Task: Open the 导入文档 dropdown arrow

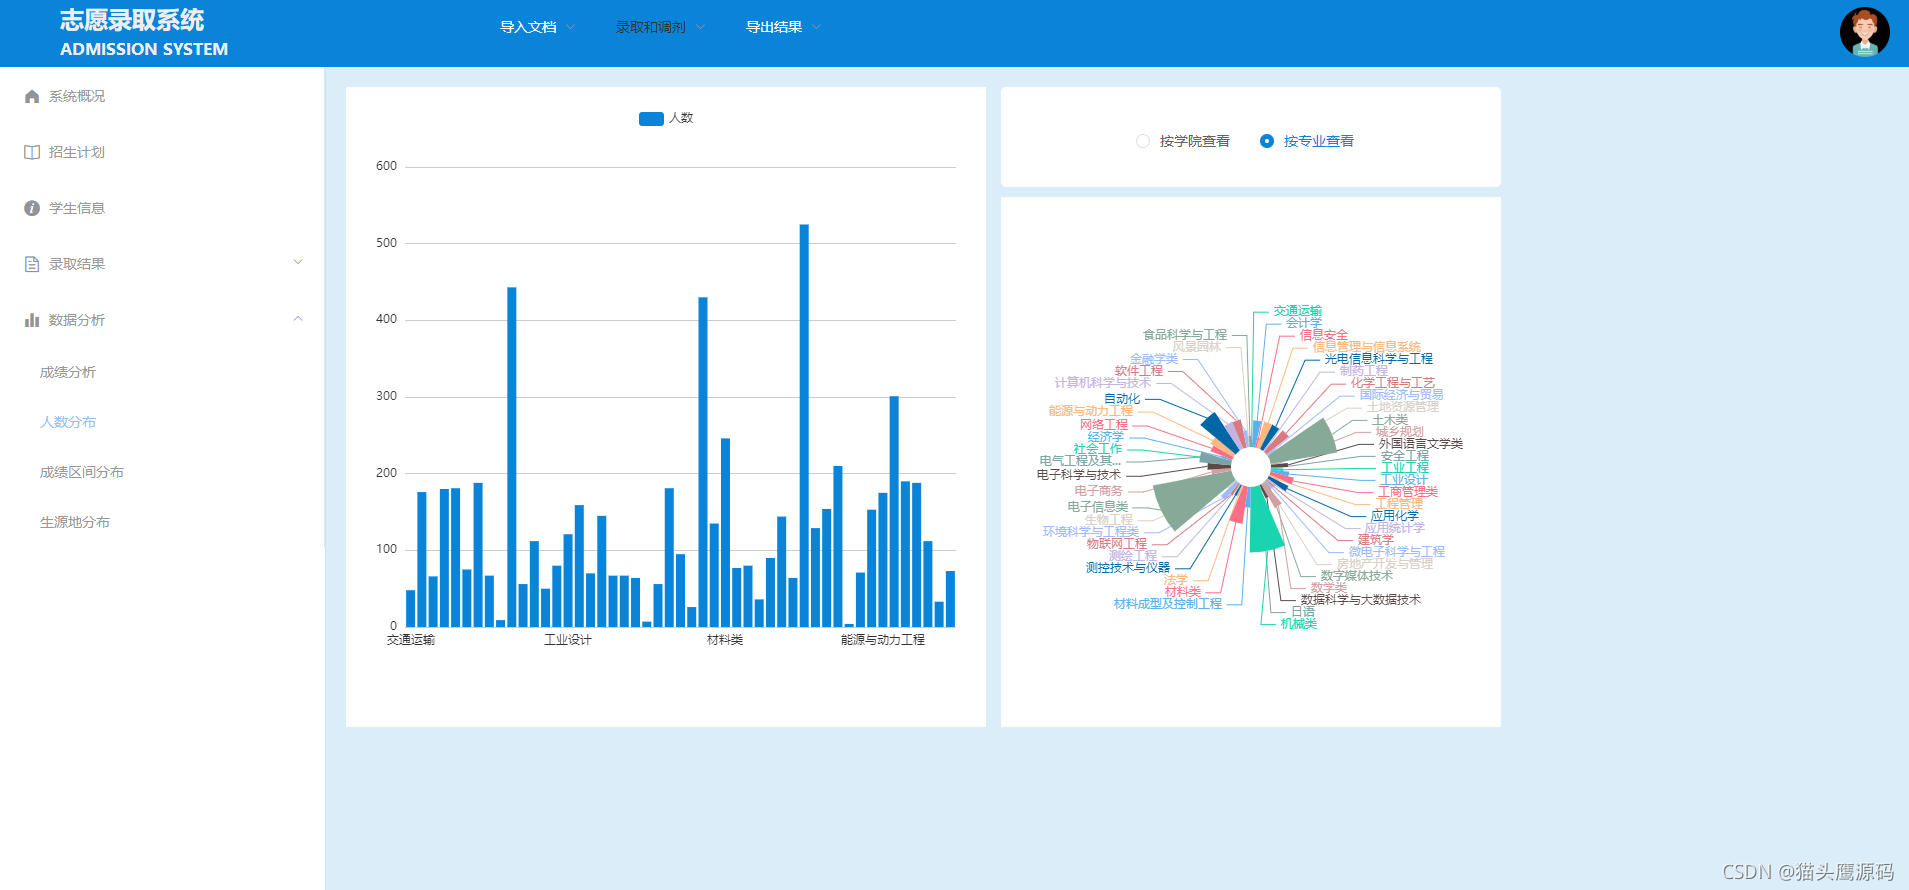Action: click(570, 27)
